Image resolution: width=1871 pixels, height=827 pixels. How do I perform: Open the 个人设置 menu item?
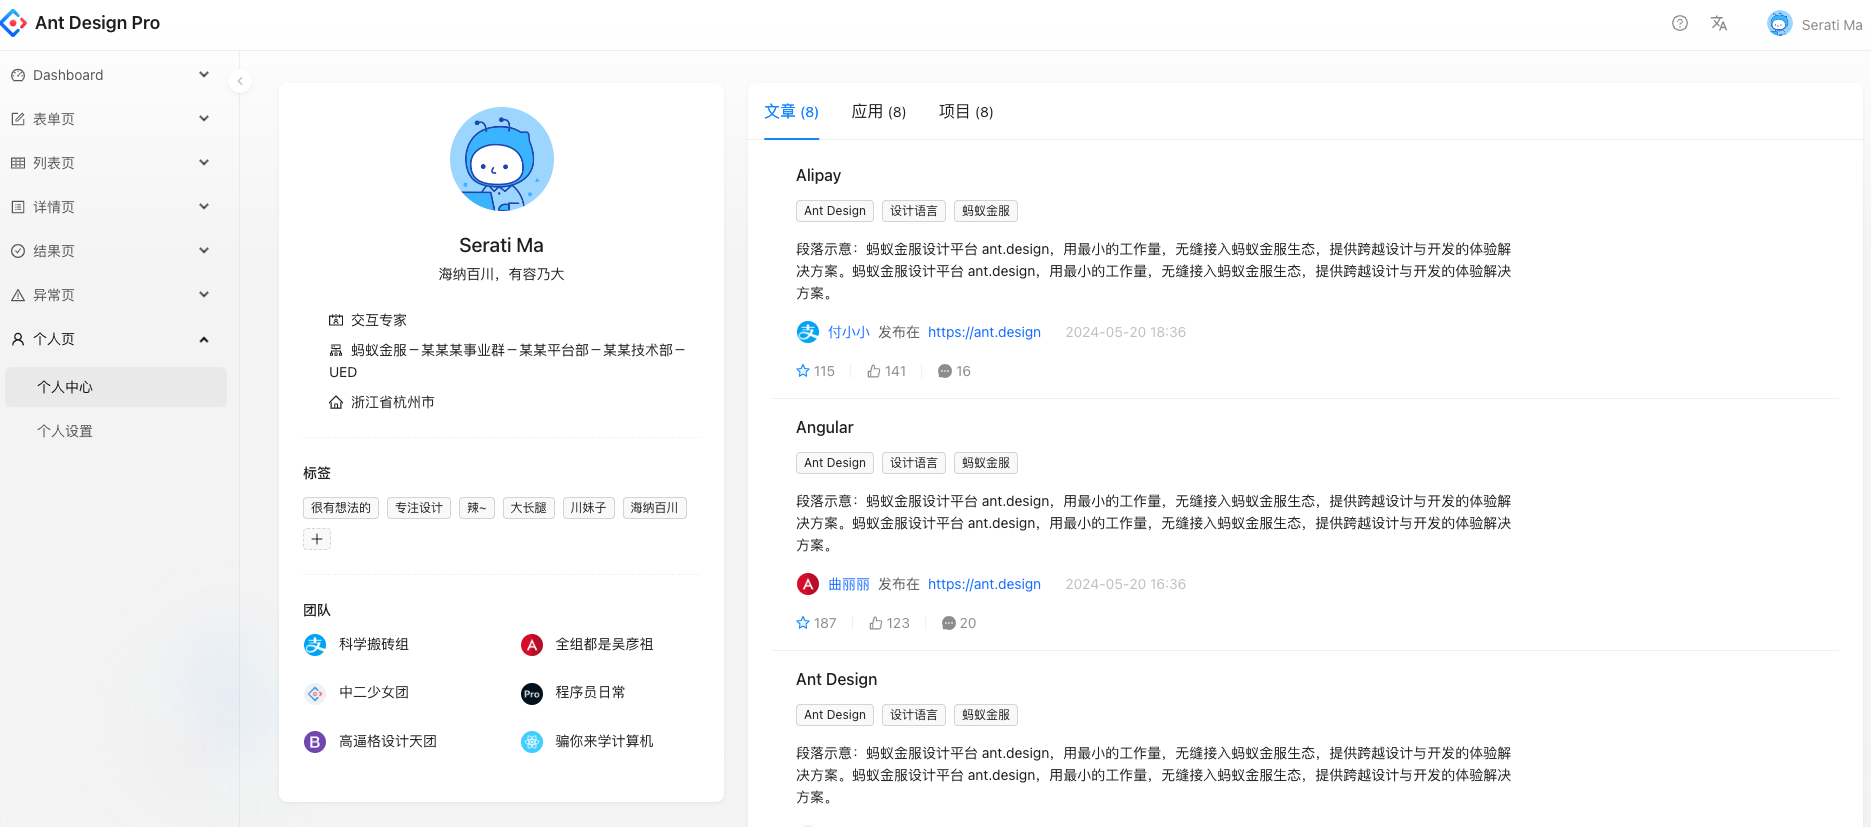(116, 431)
